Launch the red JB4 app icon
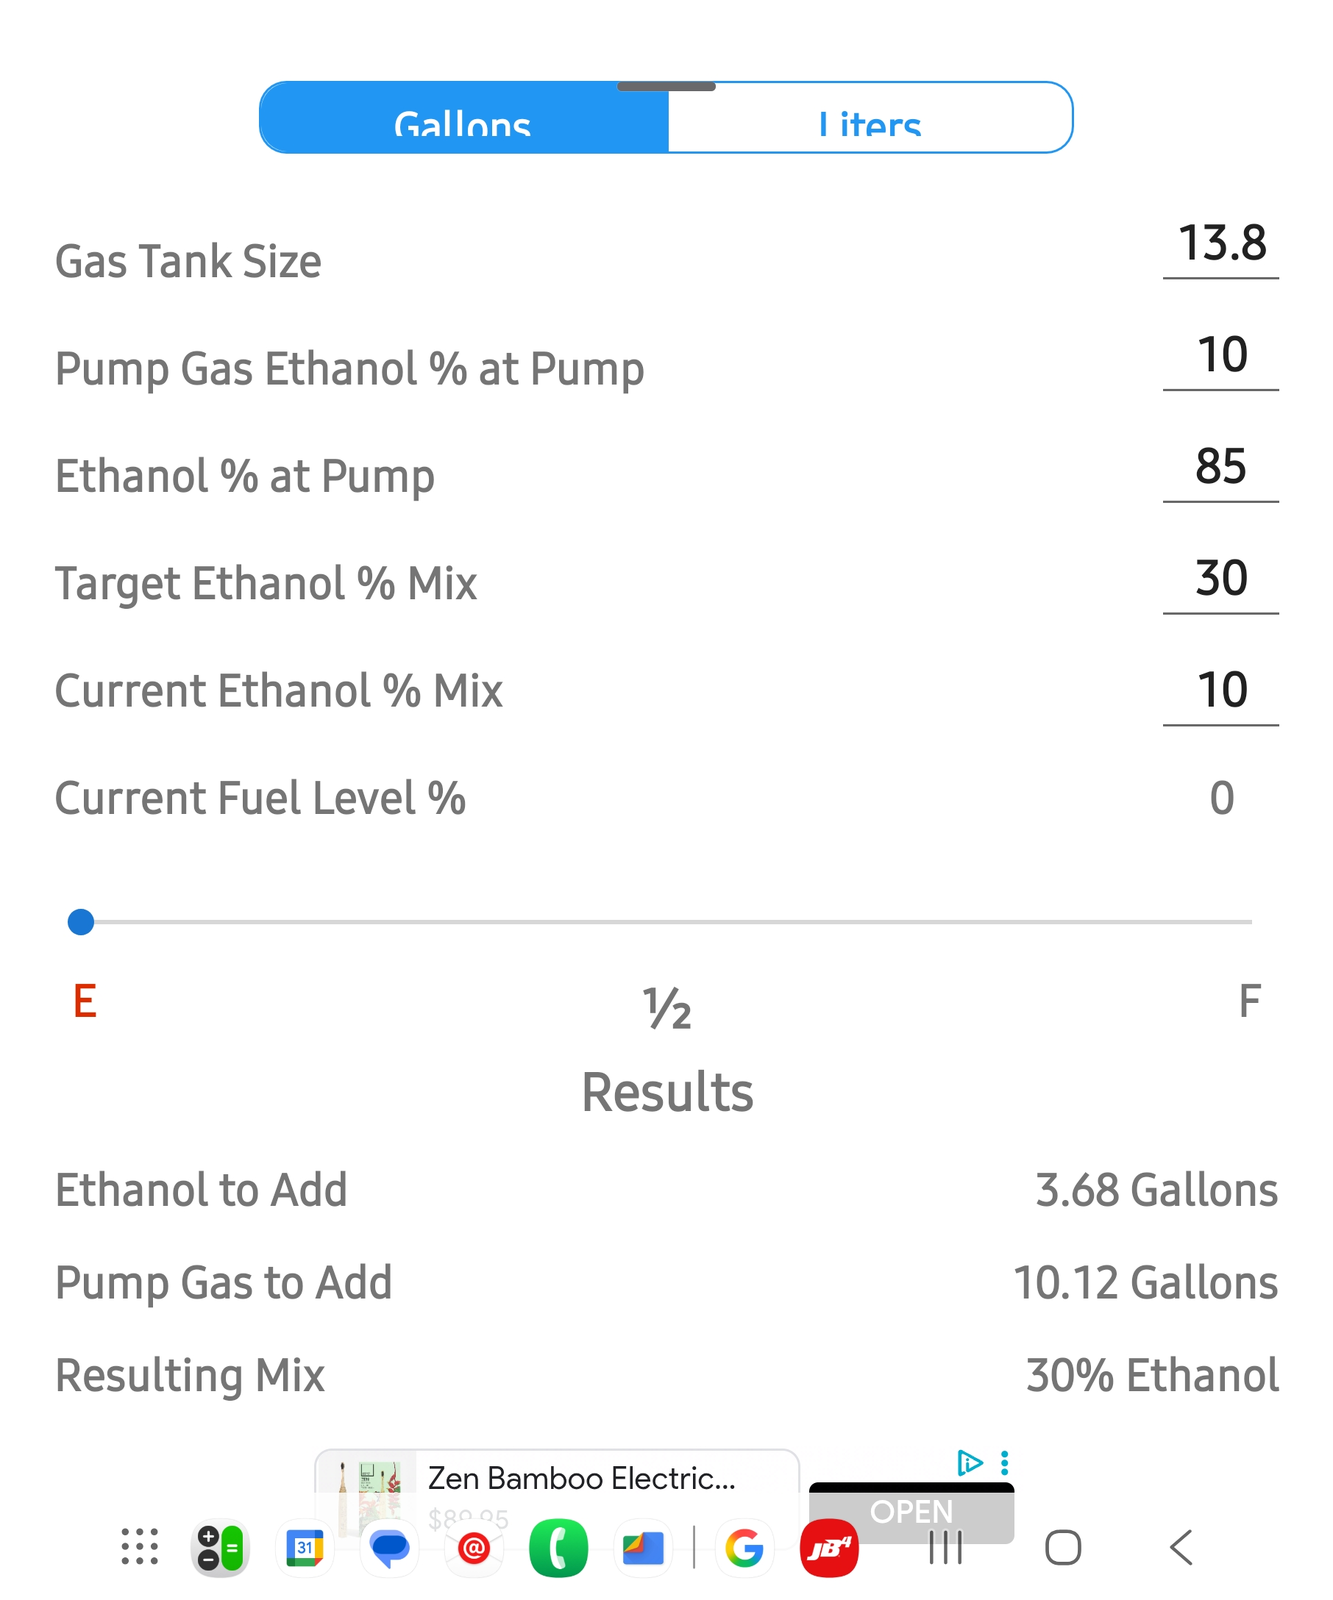 tap(829, 1549)
